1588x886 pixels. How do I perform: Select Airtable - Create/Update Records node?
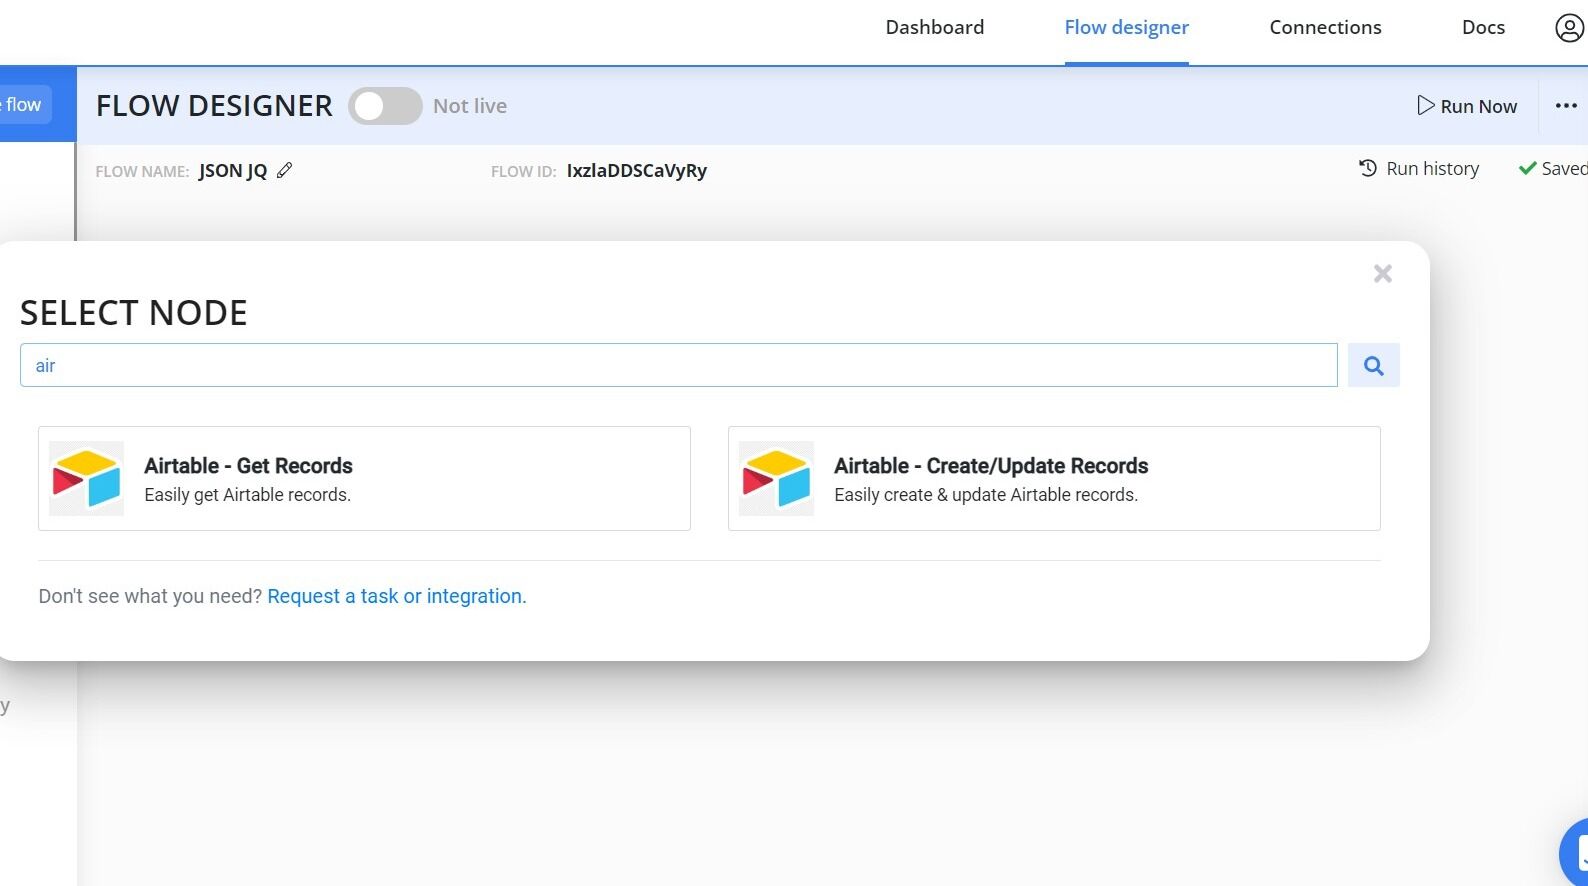1054,478
